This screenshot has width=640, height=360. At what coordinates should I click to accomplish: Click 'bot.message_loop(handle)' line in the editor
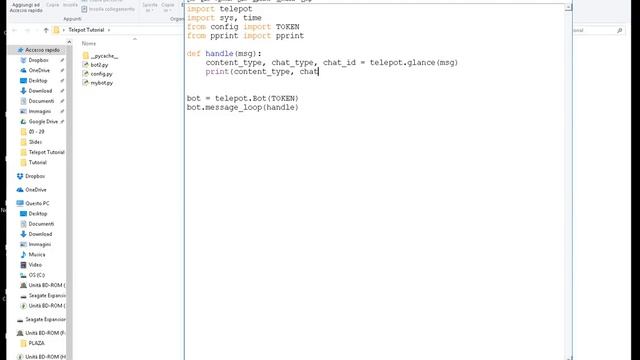tap(243, 108)
